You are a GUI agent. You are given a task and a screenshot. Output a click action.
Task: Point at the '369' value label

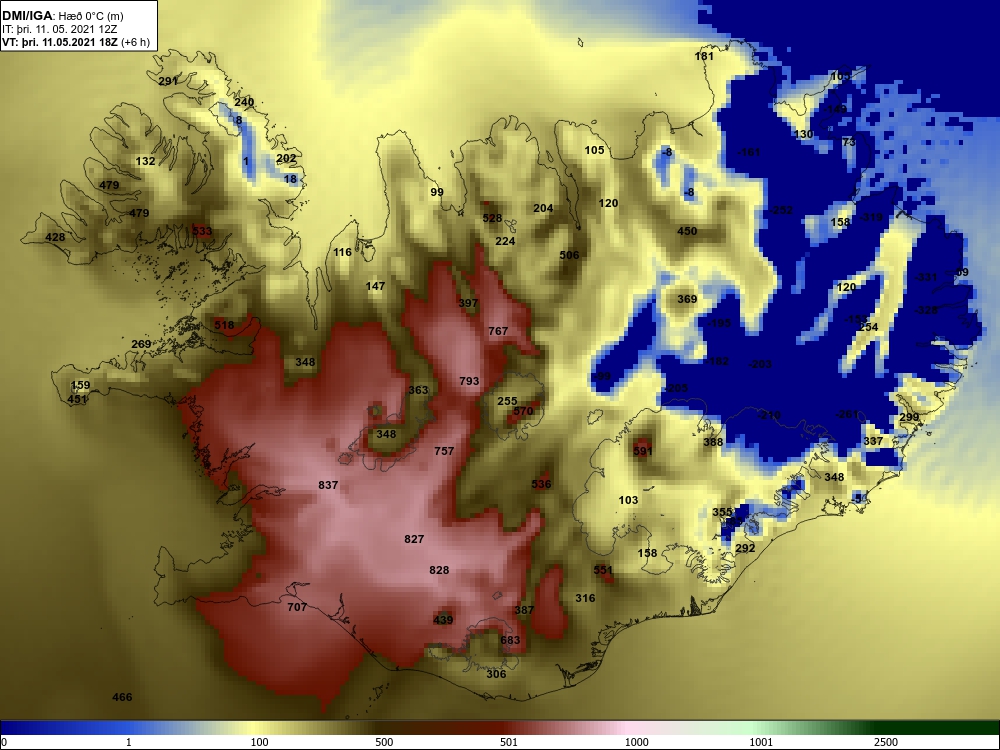pyautogui.click(x=687, y=300)
